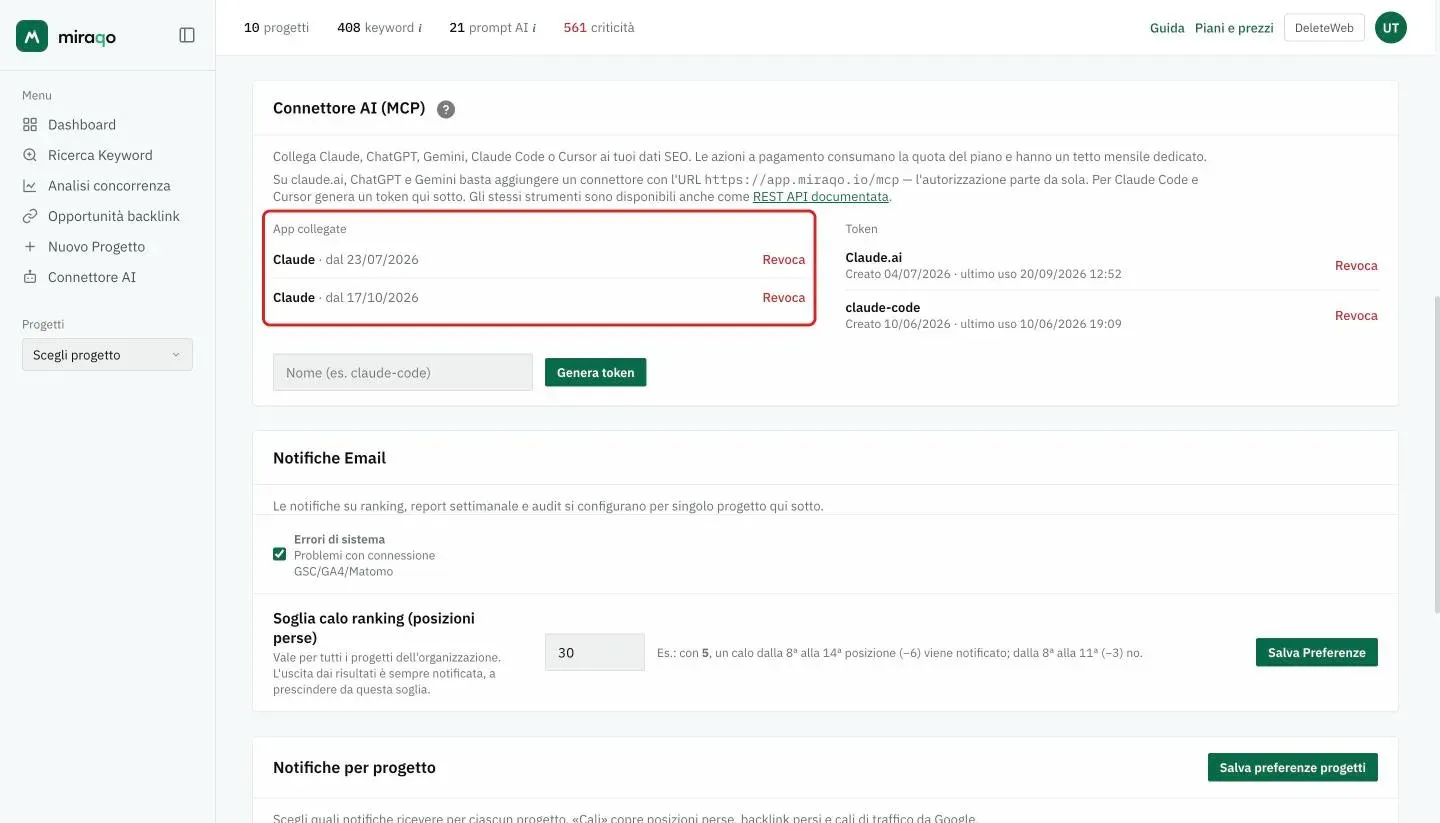
Task: Click the Genera token button
Action: (x=595, y=372)
